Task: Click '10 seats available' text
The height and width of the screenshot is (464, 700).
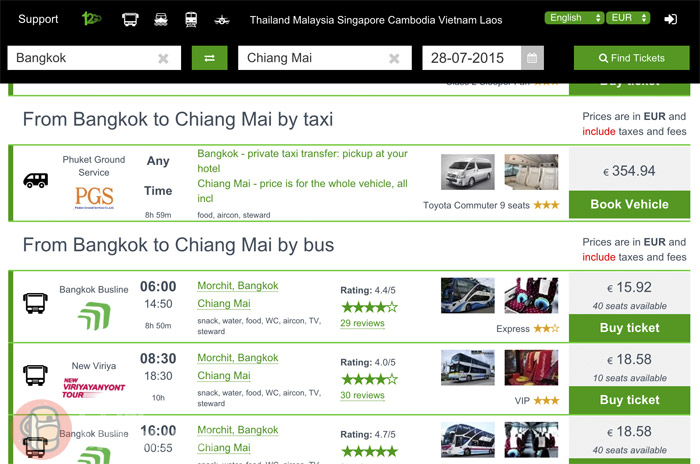Action: pyautogui.click(x=629, y=378)
